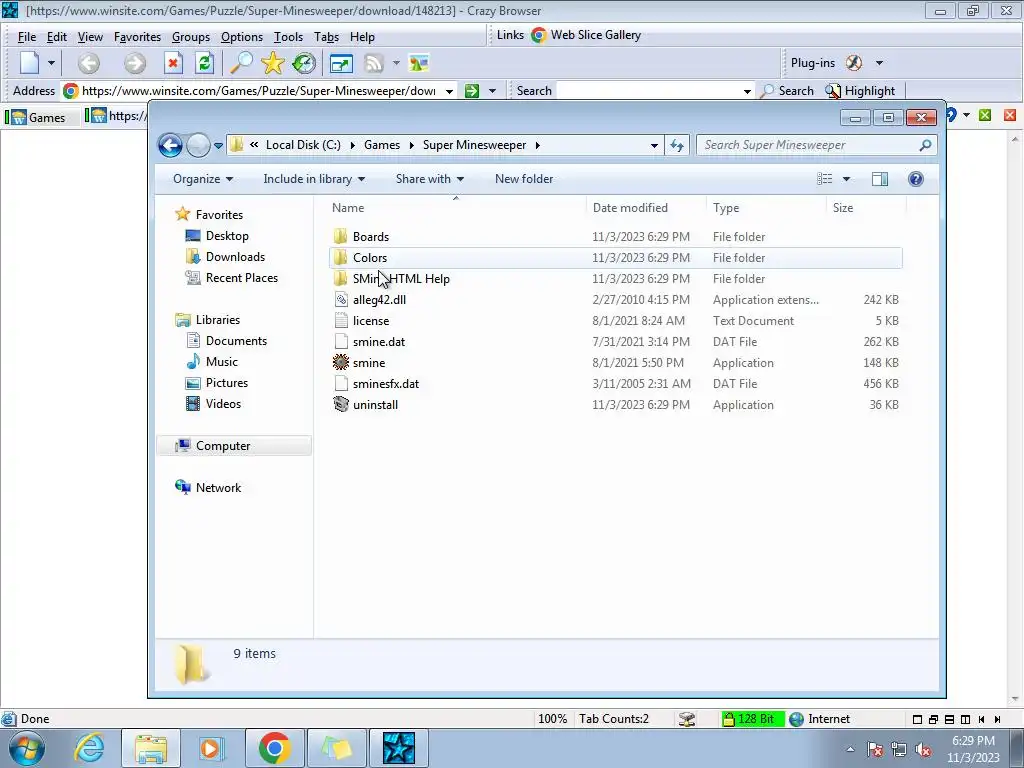This screenshot has width=1024, height=768.
Task: Click Local Disk (C:) in the breadcrumb path
Action: click(303, 145)
